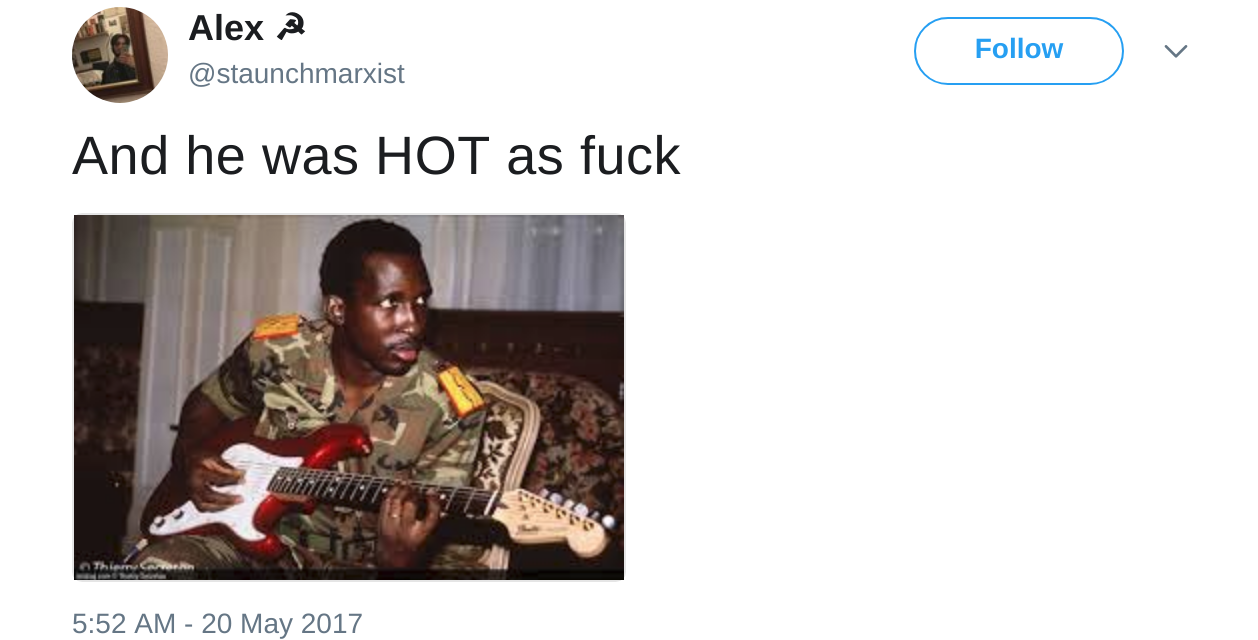Click the hammer and sickle emoji
Image resolution: width=1258 pixels, height=640 pixels.
[291, 28]
